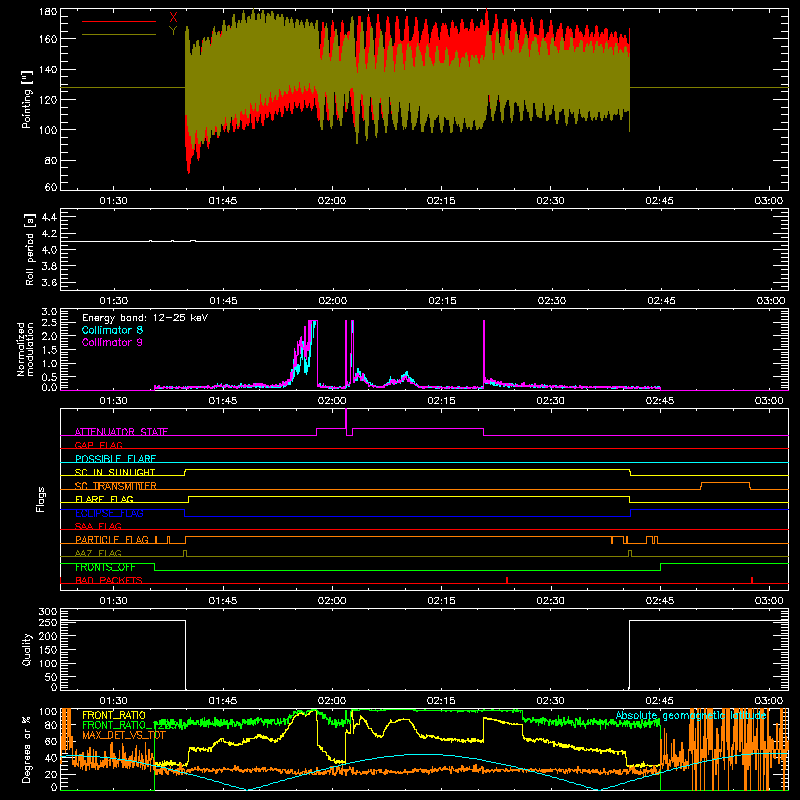Click the red X legend line
This screenshot has height=800, width=800.
pyautogui.click(x=118, y=21)
